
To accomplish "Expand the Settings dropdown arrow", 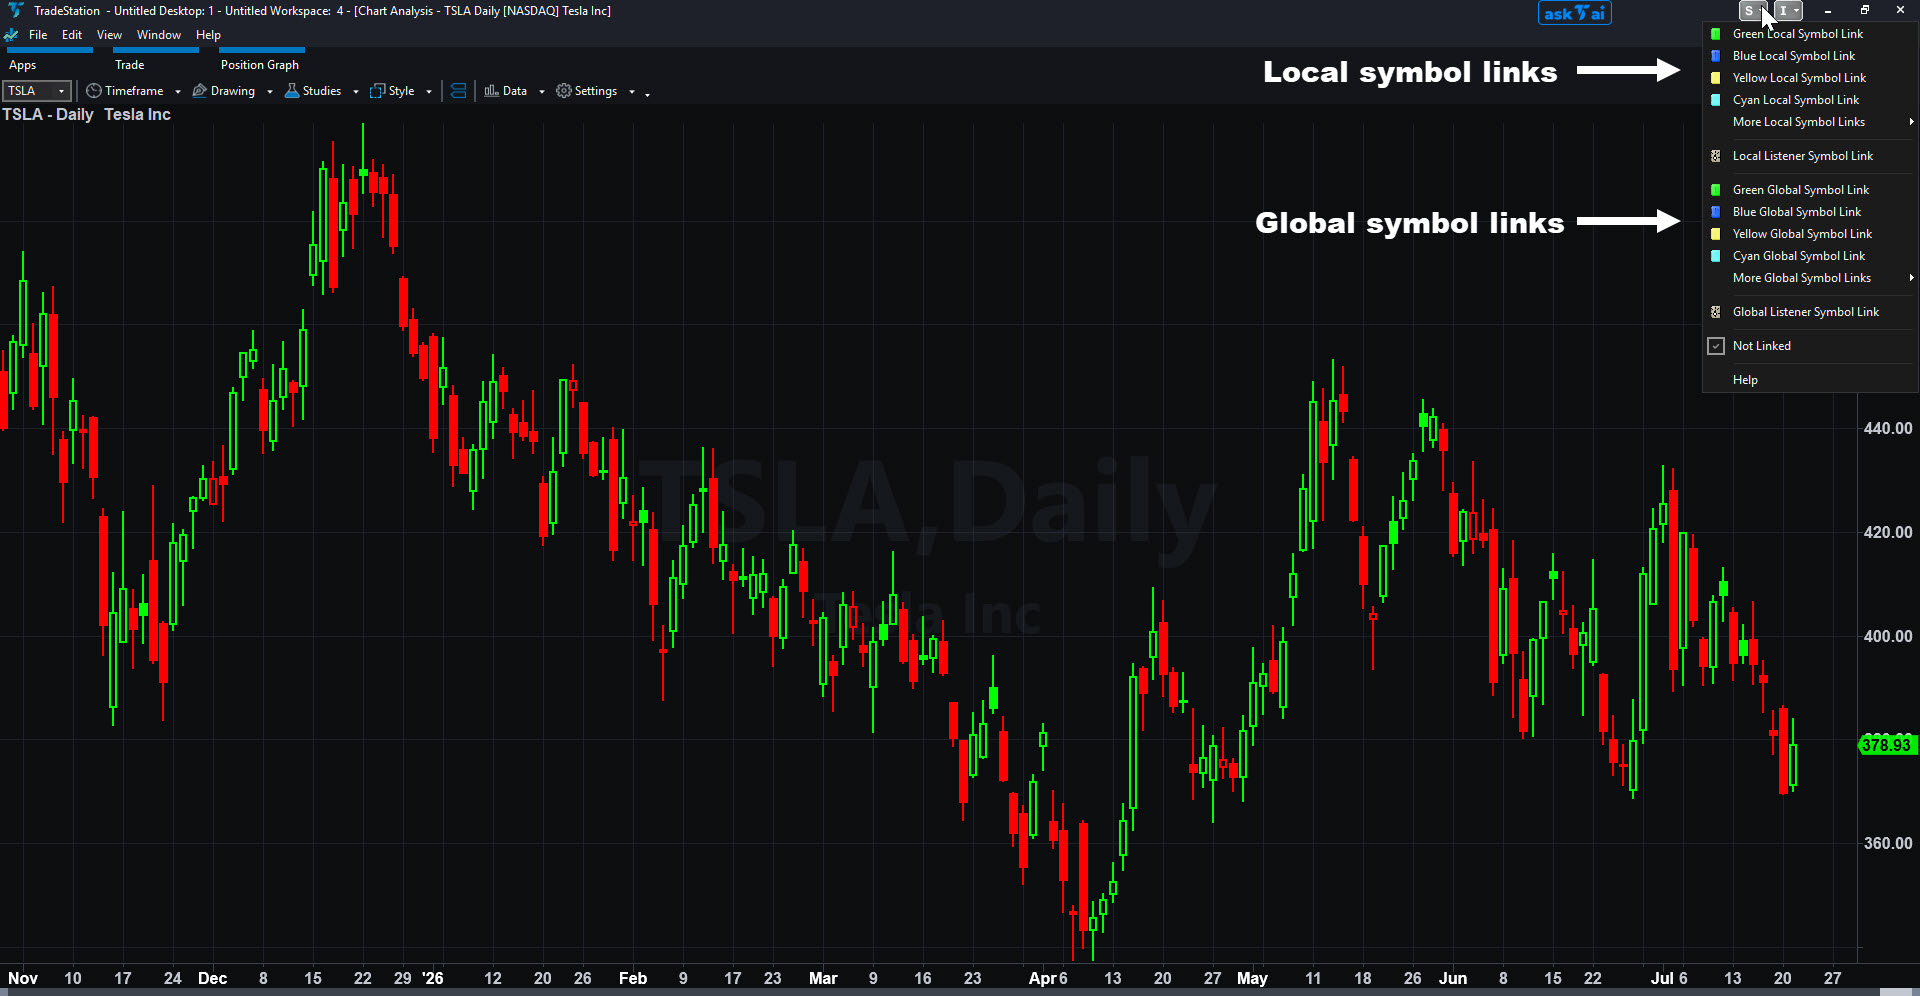I will pos(632,92).
